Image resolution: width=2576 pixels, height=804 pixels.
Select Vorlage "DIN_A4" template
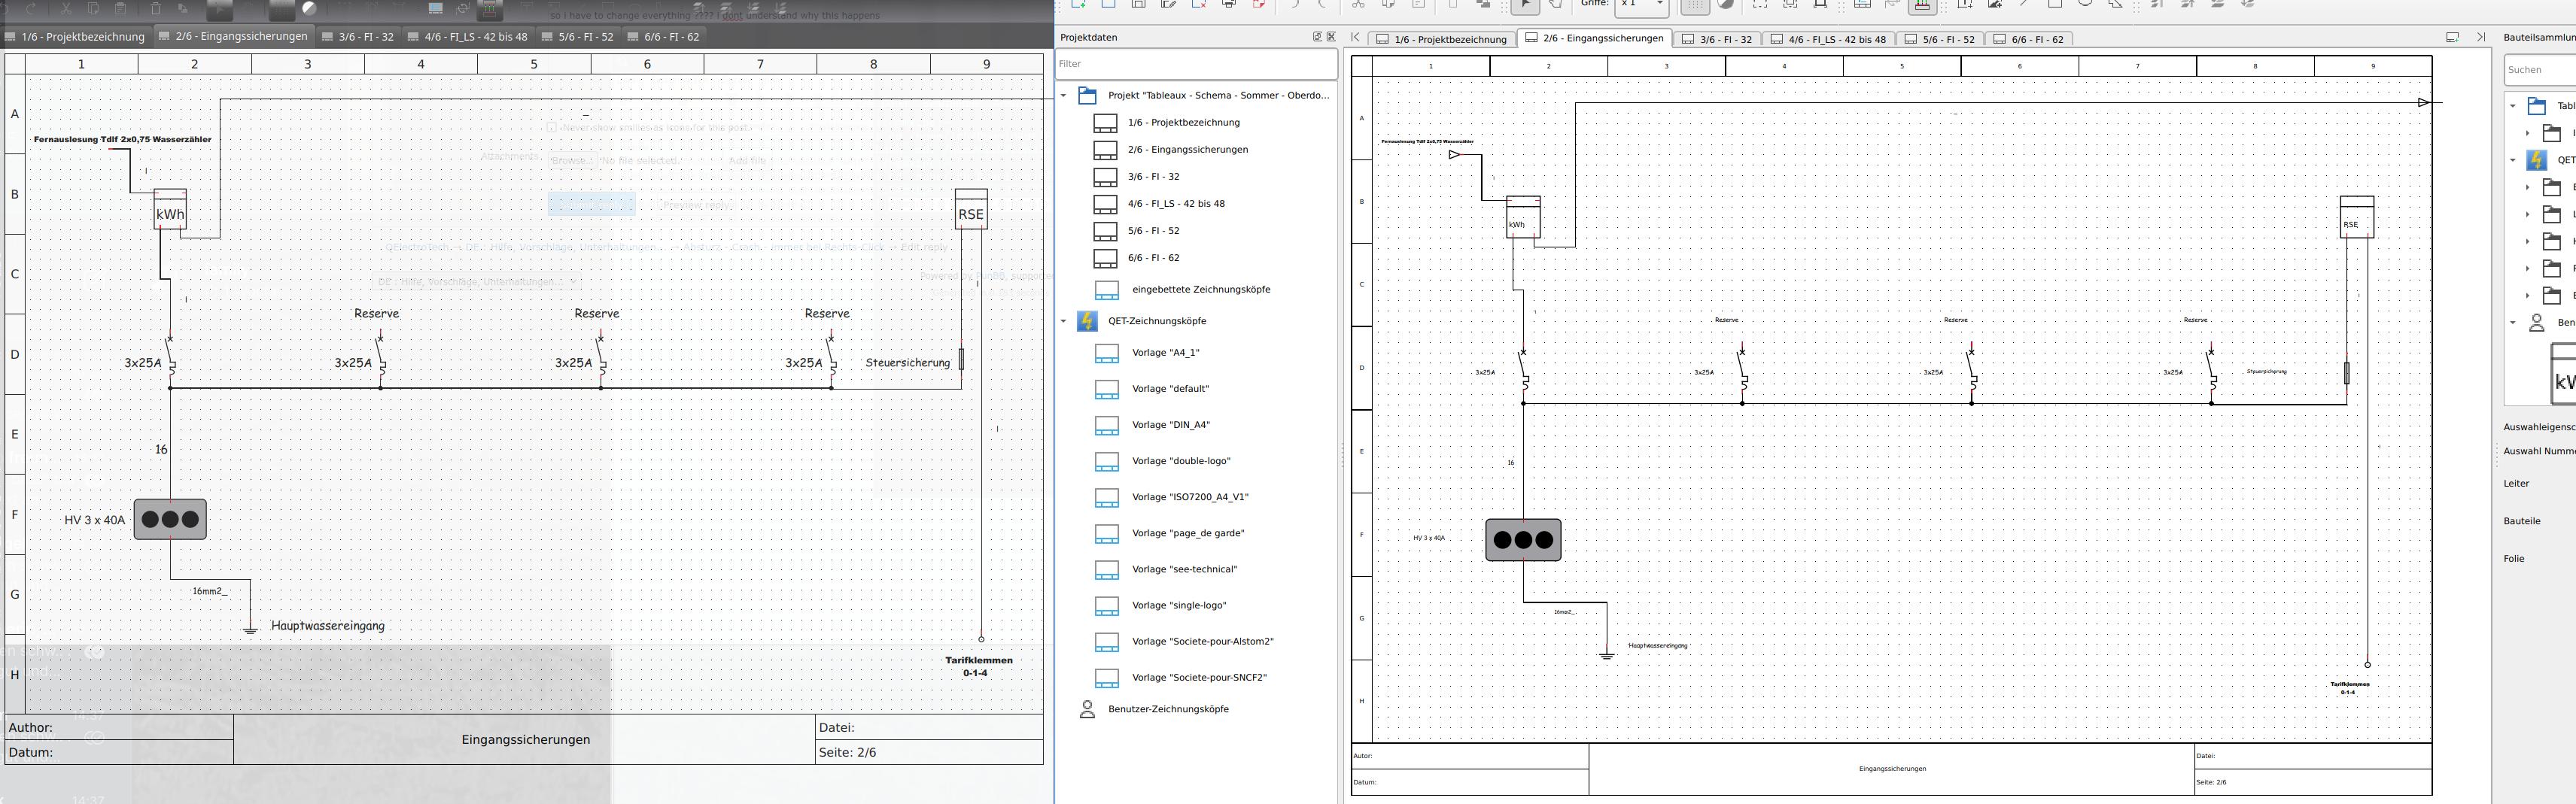[x=1170, y=425]
